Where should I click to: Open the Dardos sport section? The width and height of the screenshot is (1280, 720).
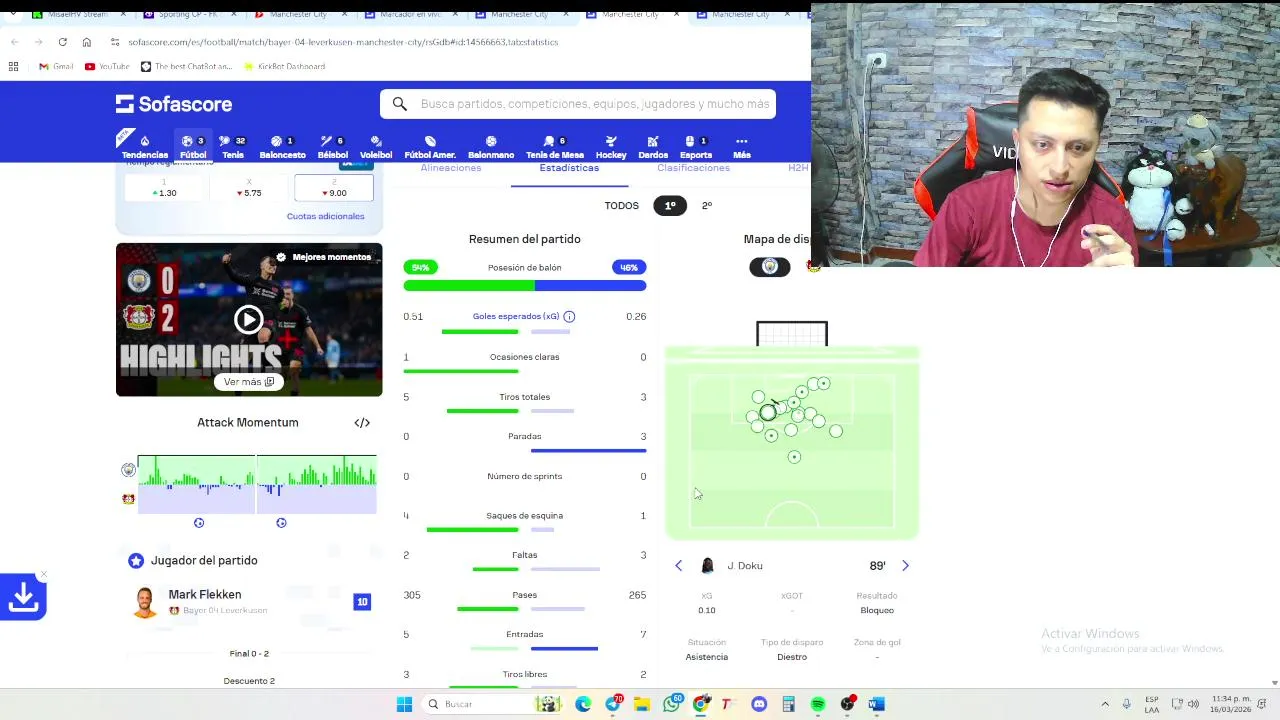click(x=653, y=147)
